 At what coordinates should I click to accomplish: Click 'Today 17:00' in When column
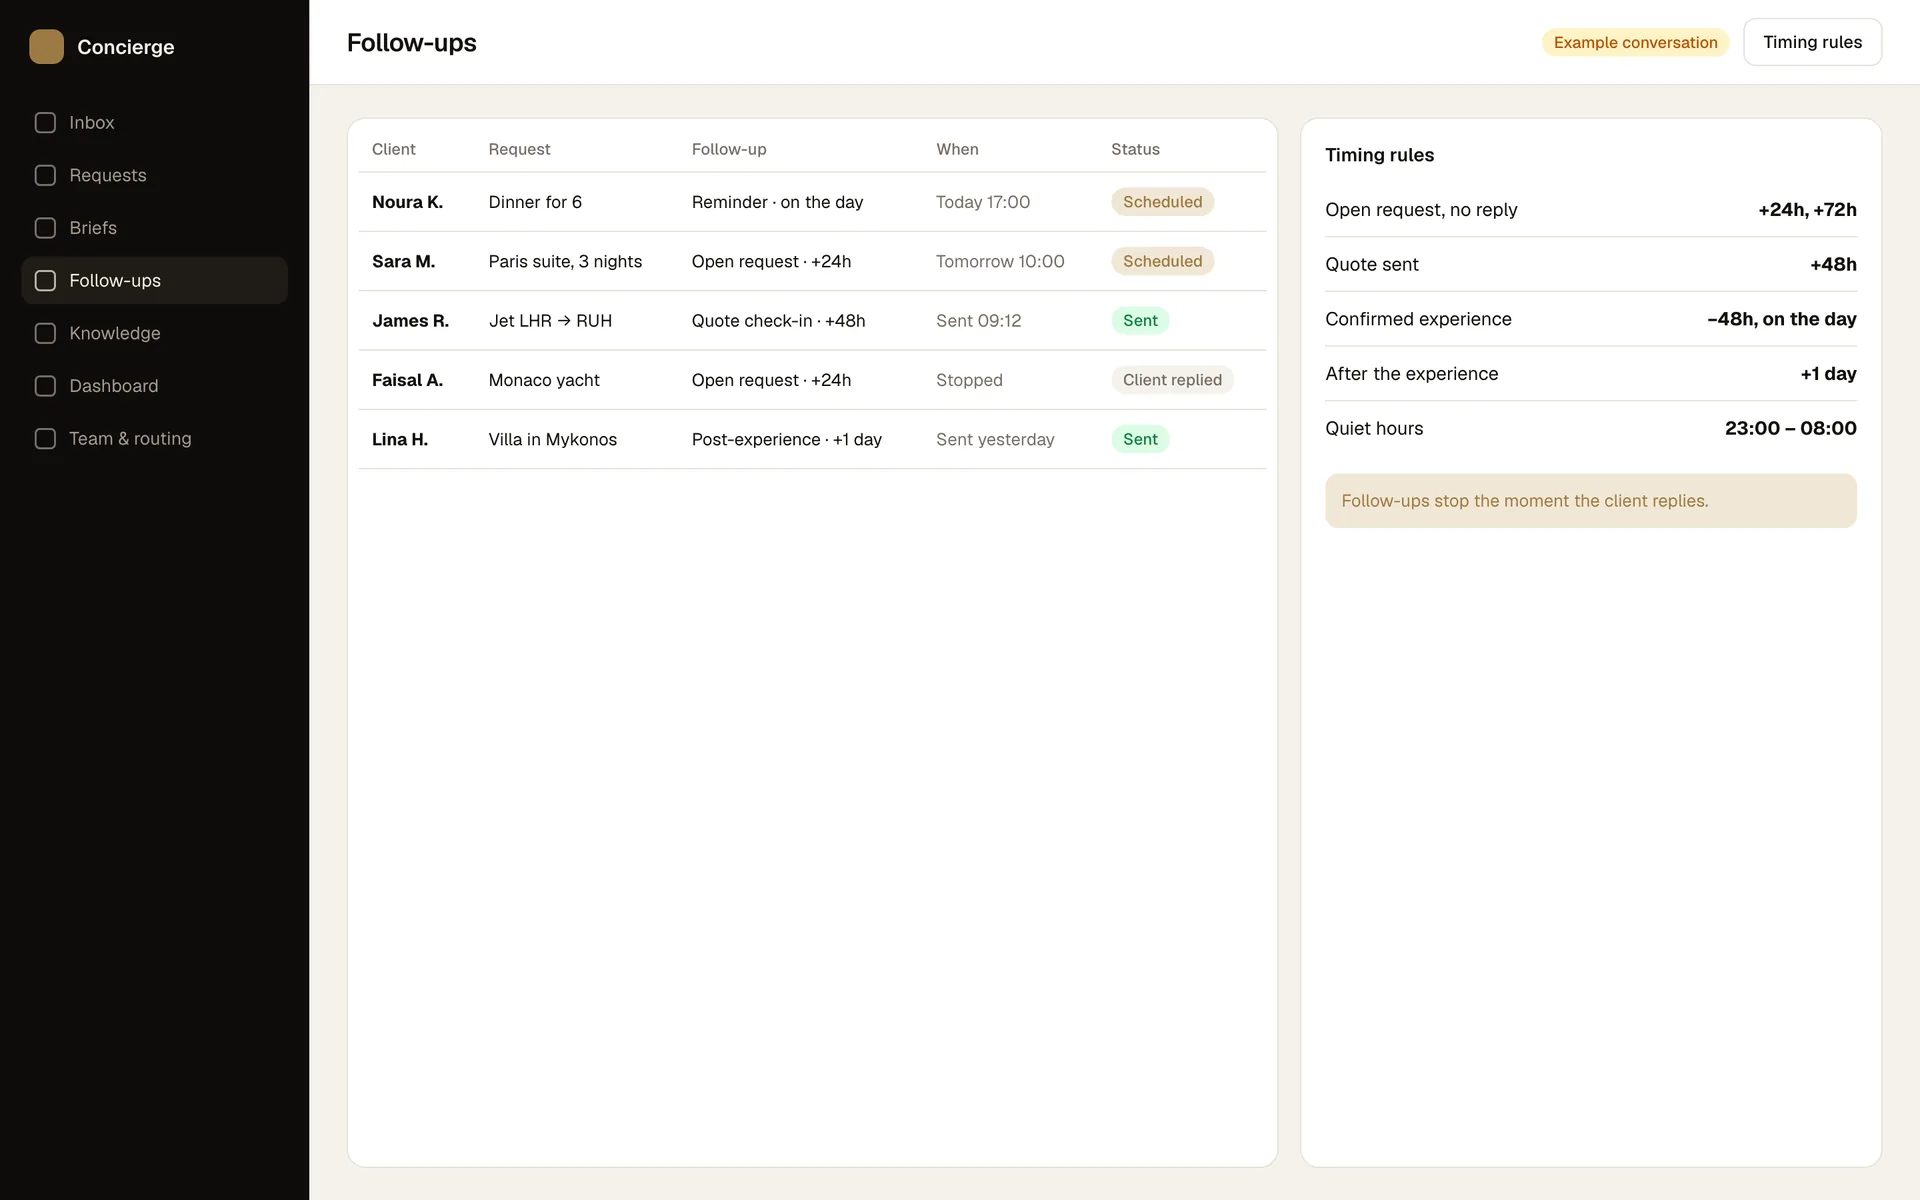tap(982, 202)
